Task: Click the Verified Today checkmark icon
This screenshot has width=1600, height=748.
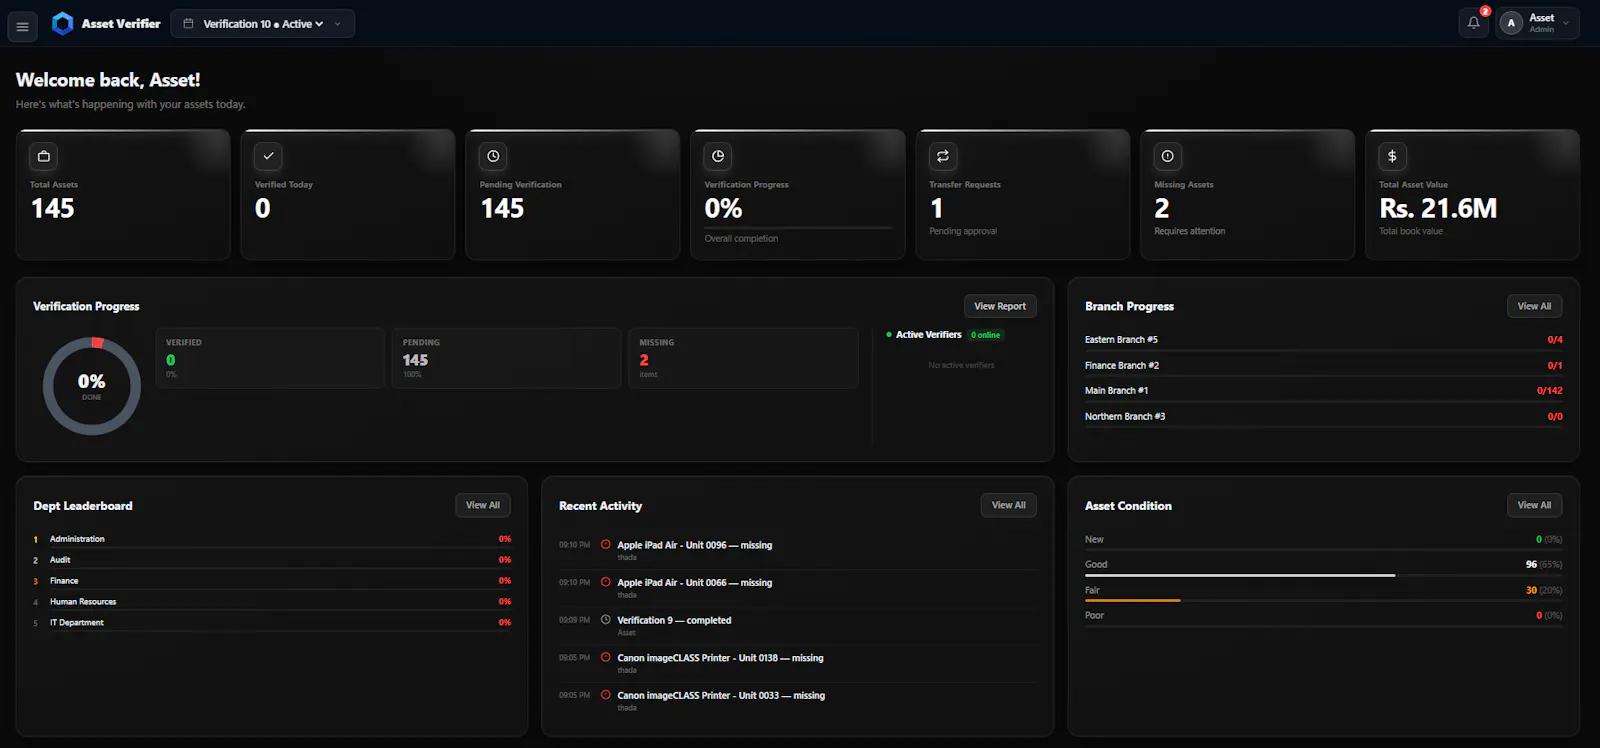Action: (x=268, y=156)
